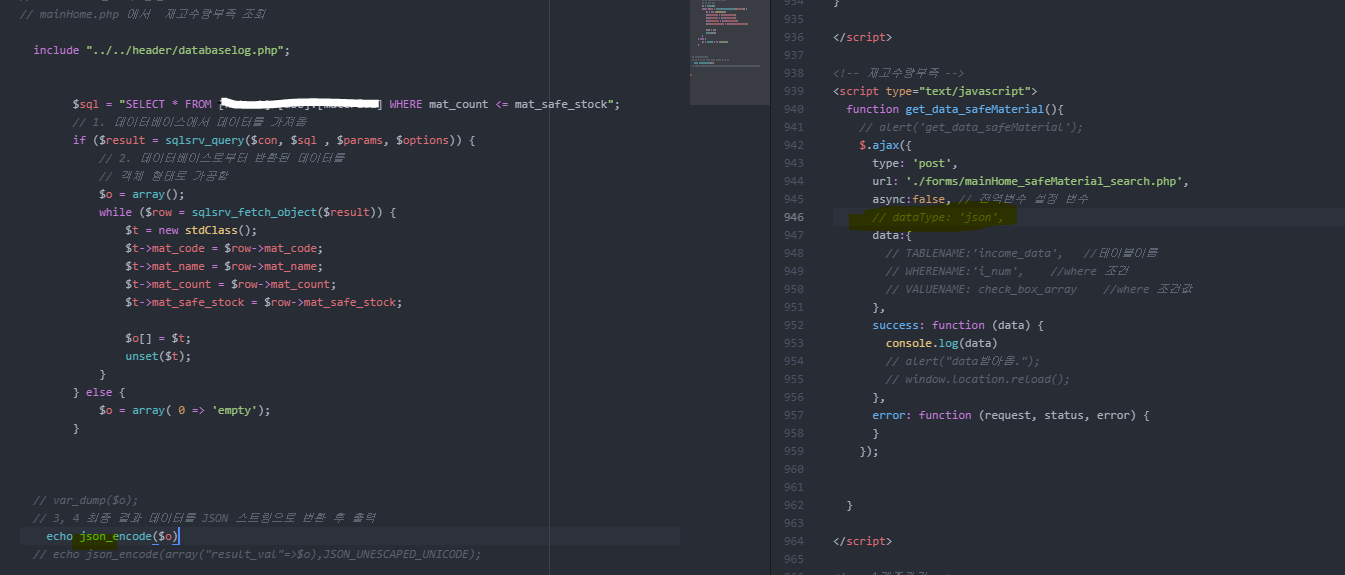
Task: Click the commented TABLENAME 'income_data' line
Action: point(1022,253)
